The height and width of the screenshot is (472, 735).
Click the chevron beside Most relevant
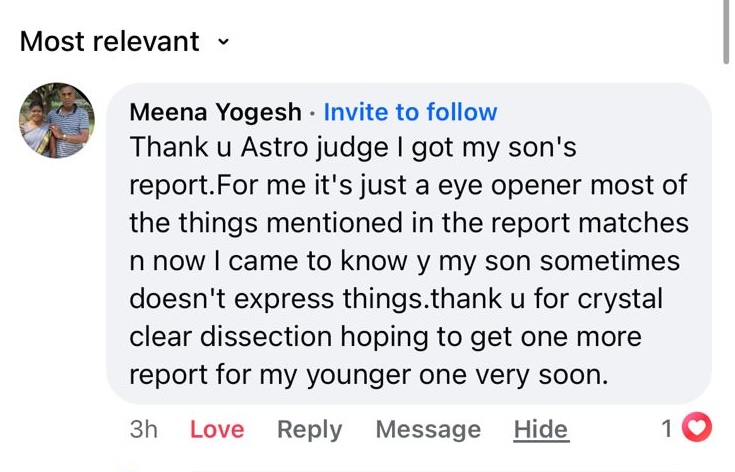(x=223, y=42)
